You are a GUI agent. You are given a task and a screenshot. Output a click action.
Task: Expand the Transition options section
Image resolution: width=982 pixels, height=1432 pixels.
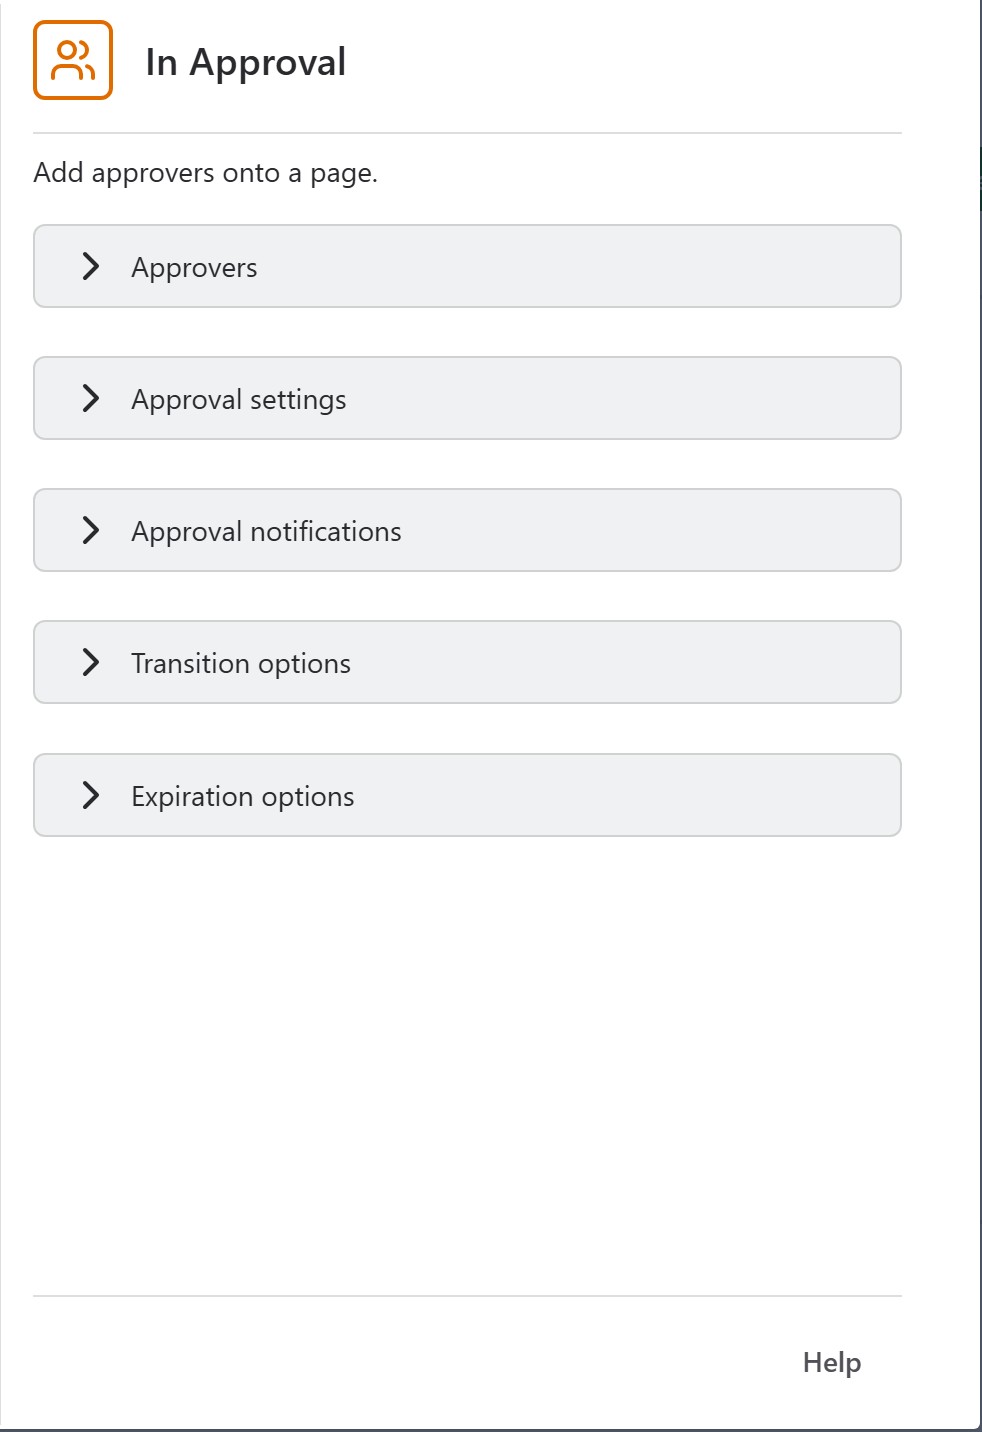pos(467,662)
